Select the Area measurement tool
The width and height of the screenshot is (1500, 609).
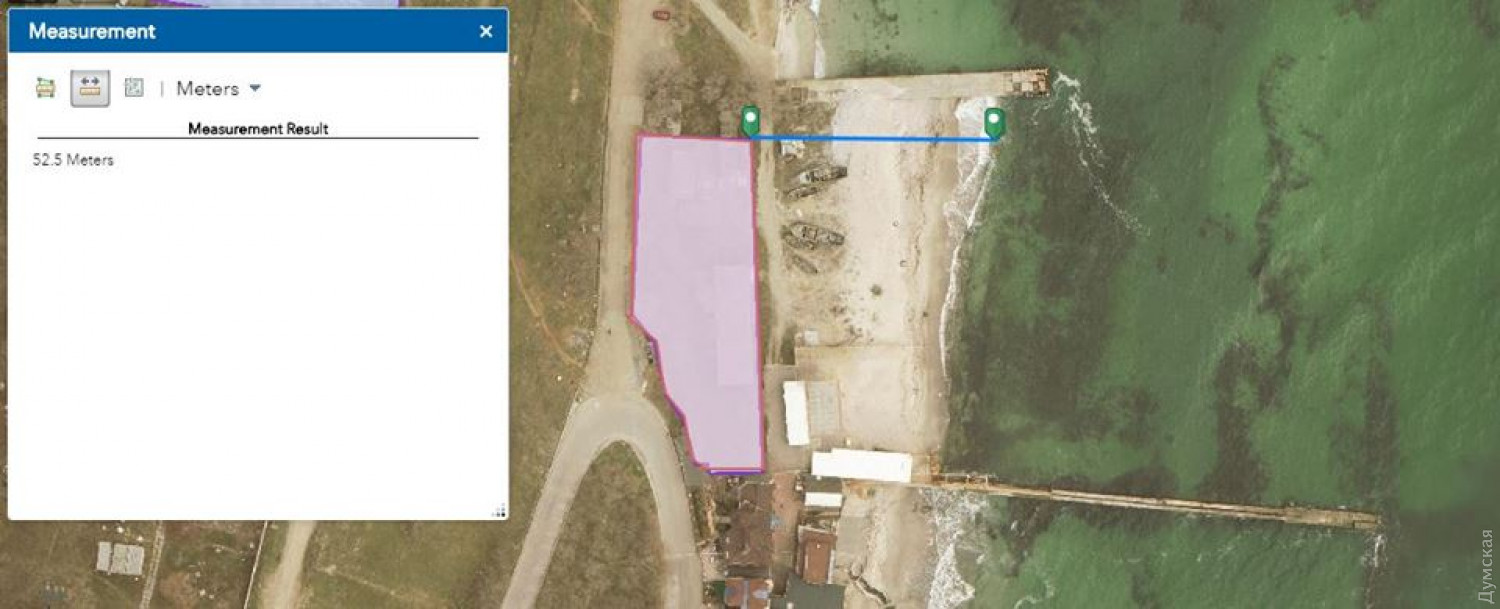[x=45, y=88]
